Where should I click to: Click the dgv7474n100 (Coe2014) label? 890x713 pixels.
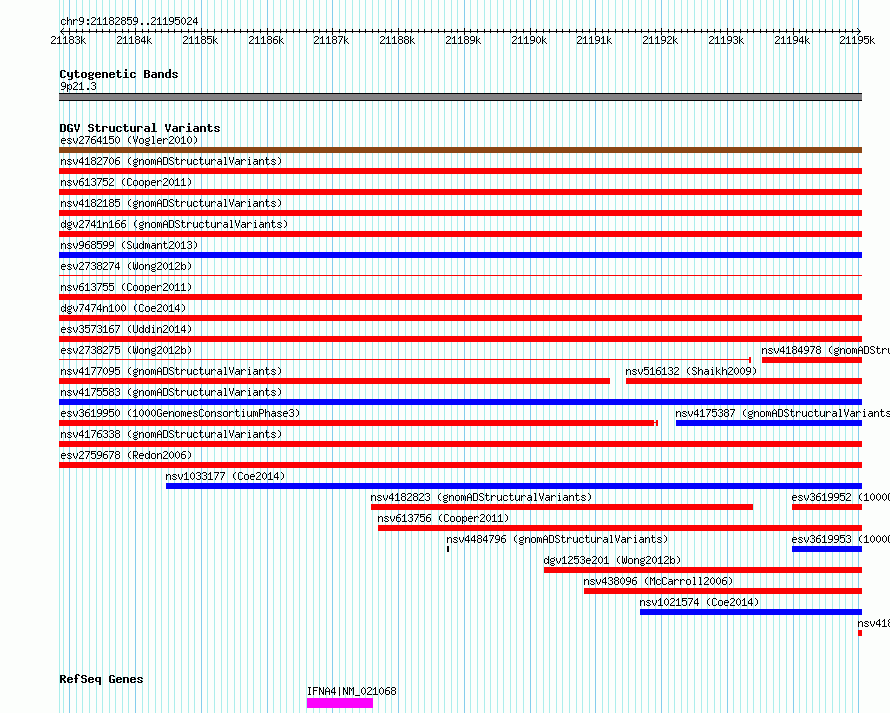[123, 308]
